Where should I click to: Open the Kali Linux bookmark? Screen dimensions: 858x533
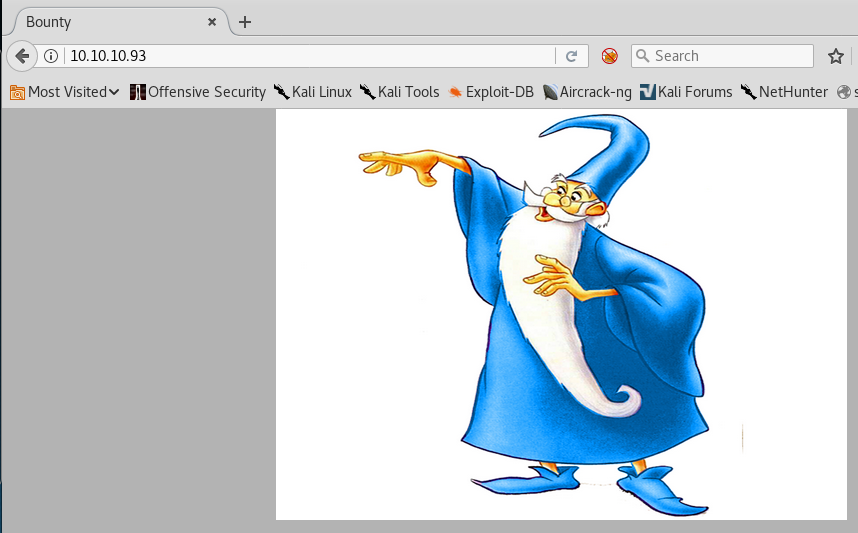pyautogui.click(x=313, y=92)
